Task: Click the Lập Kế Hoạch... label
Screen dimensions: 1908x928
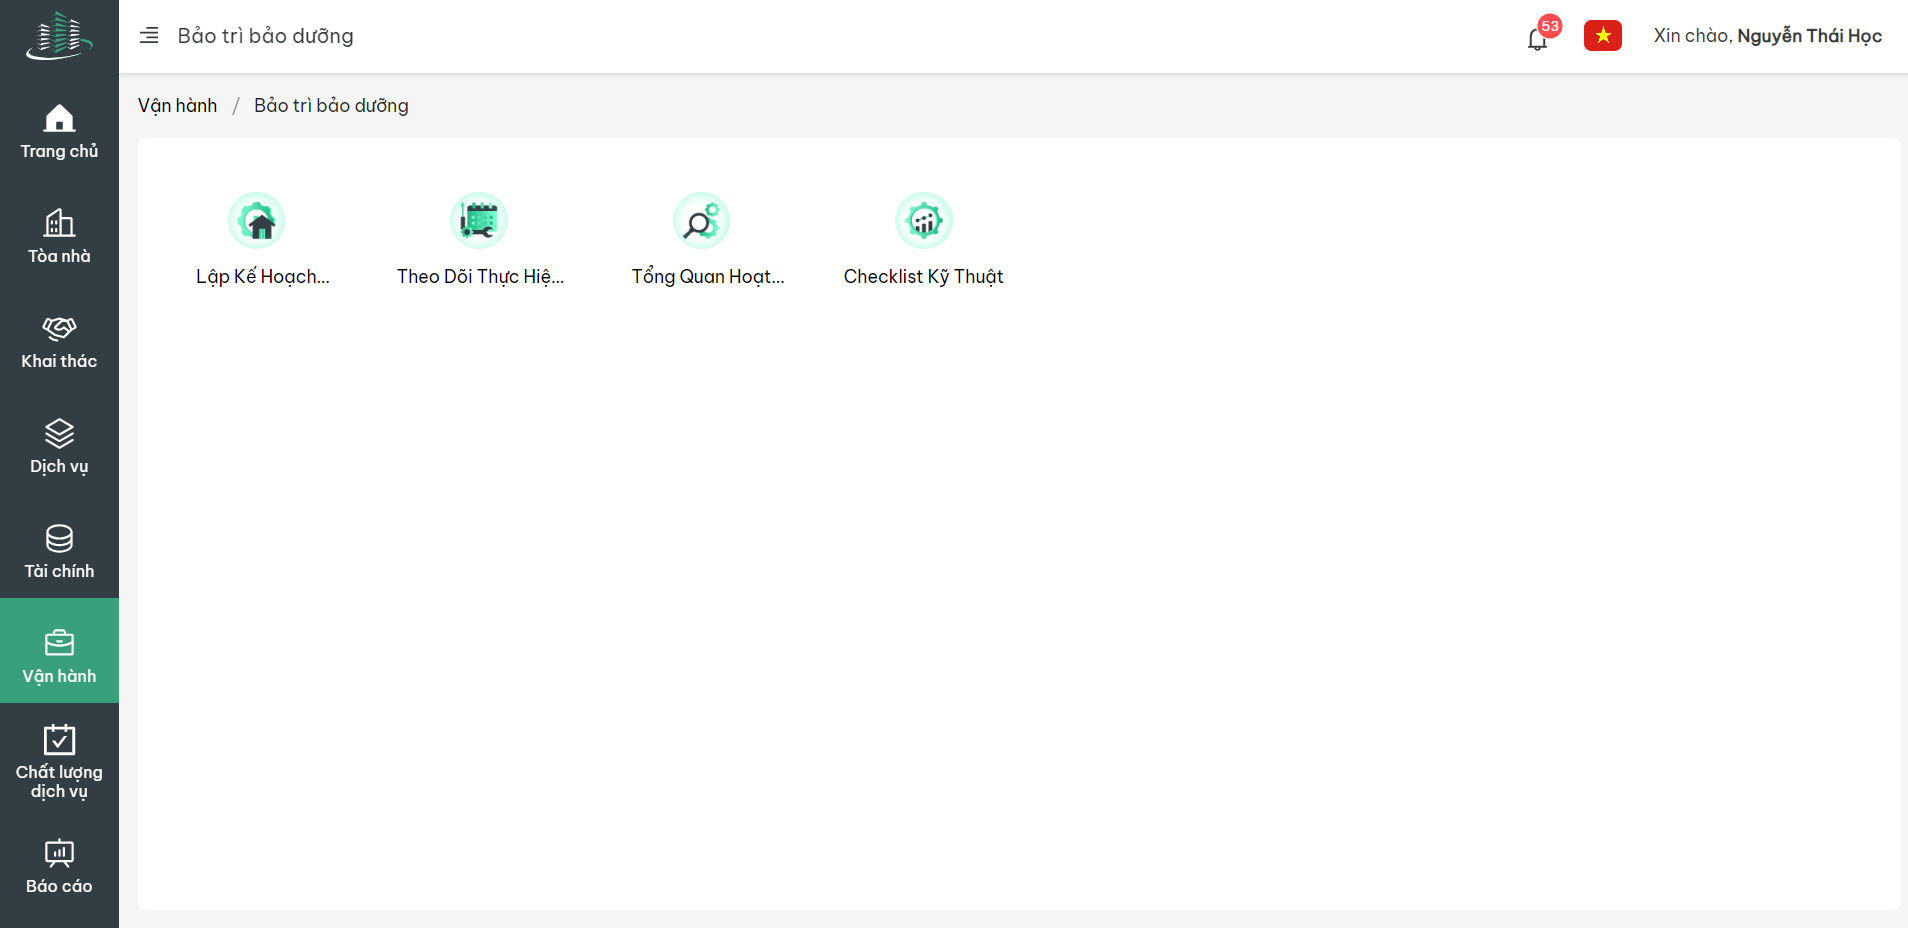Action: [x=263, y=277]
